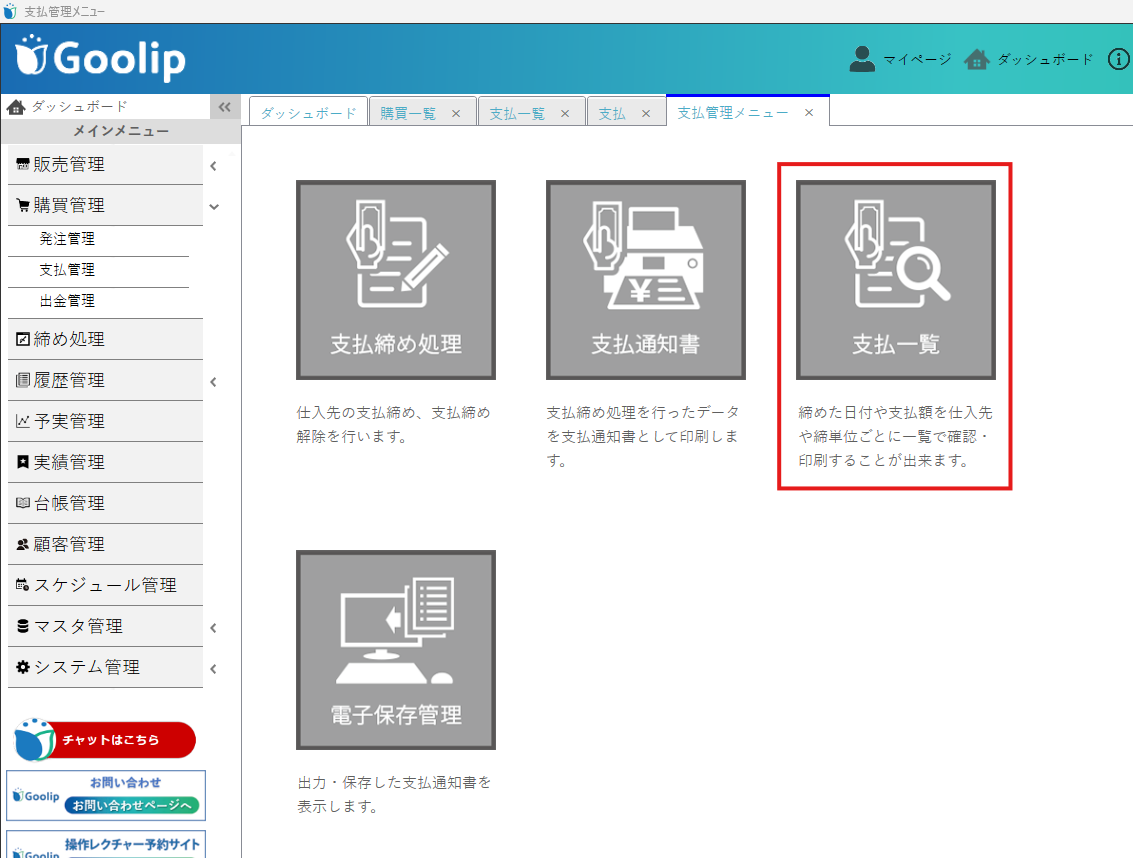
Task: Collapse sidebar with double-chevron button
Action: tap(225, 107)
